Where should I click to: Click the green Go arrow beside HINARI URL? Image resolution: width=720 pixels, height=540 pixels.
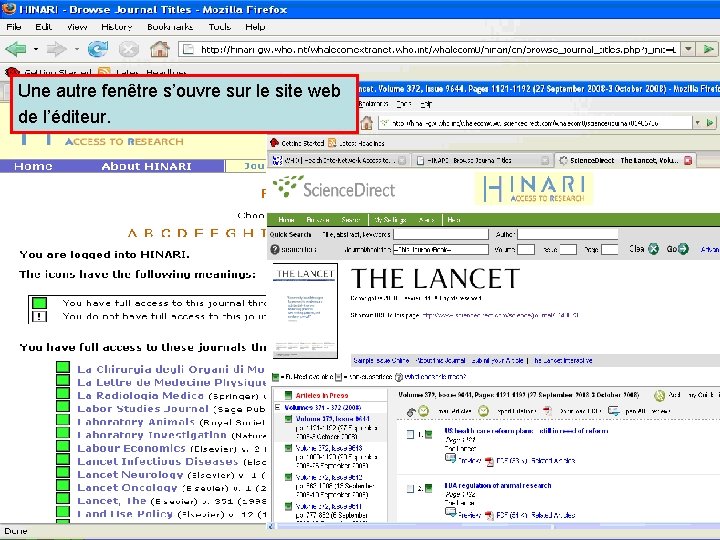point(709,49)
